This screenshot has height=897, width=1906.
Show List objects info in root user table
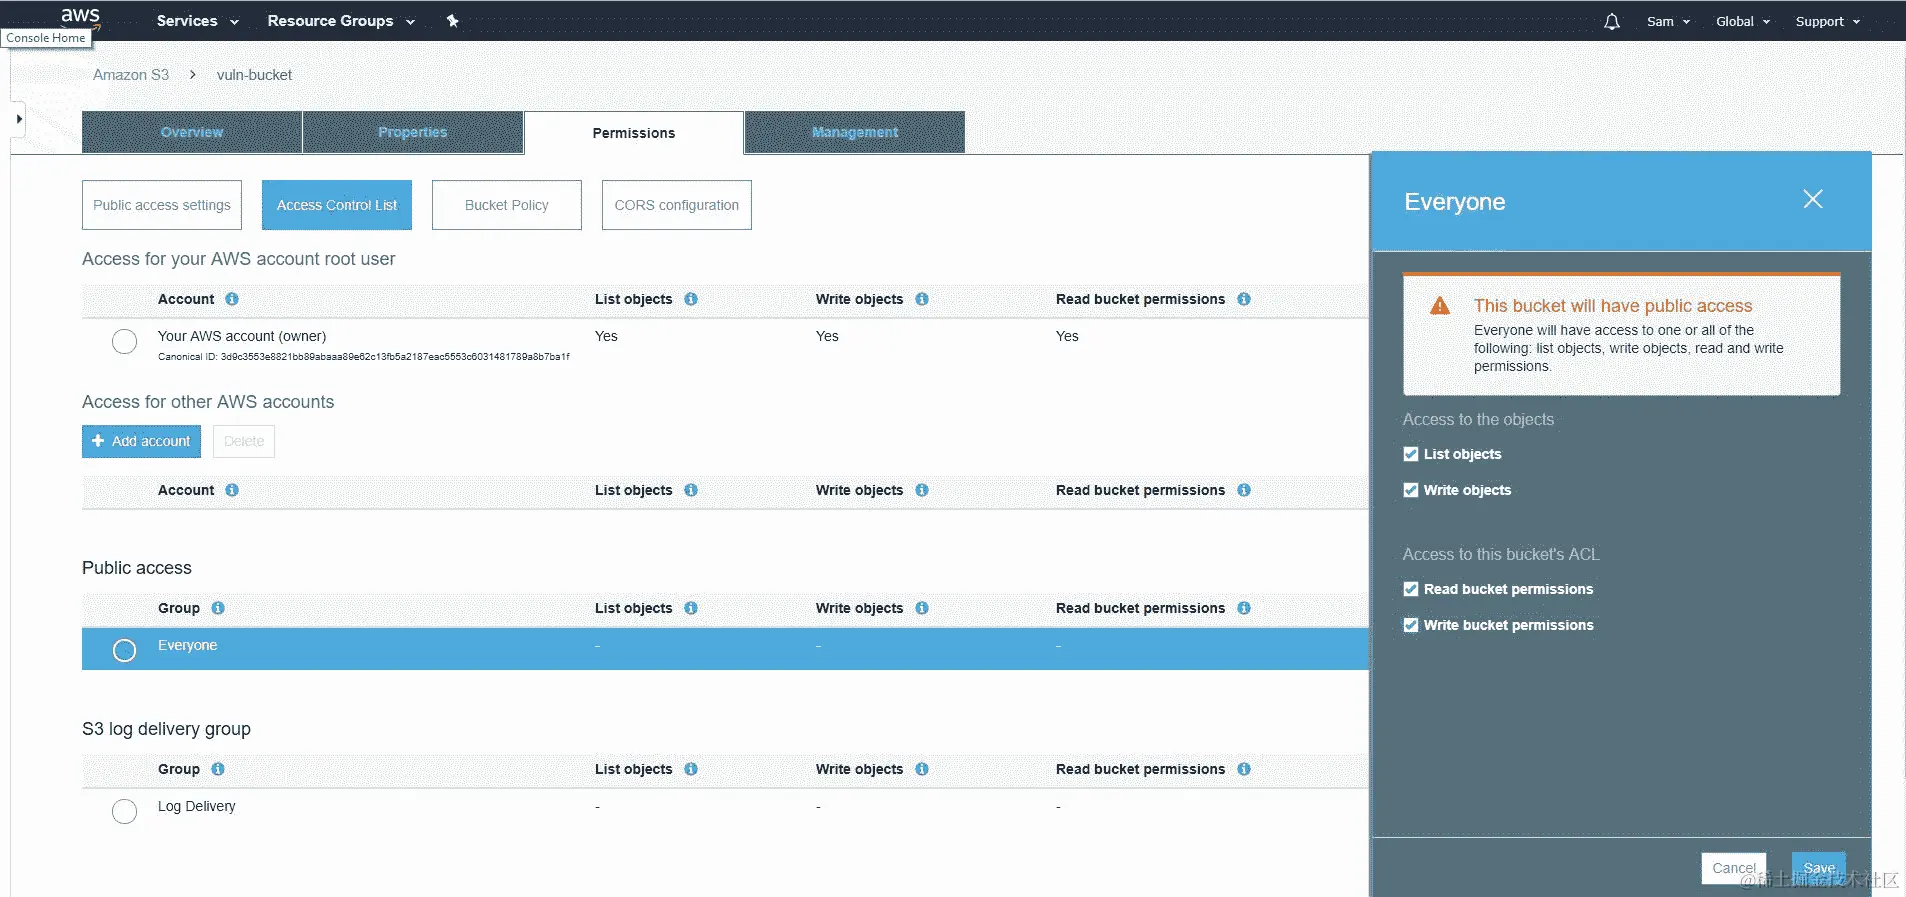(691, 299)
